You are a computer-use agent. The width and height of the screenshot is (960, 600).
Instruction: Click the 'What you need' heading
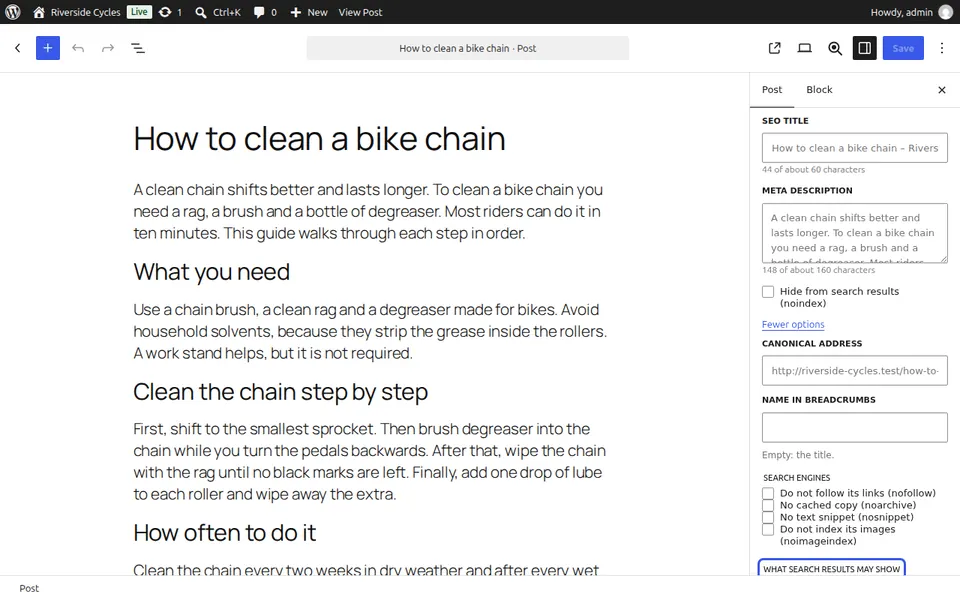click(x=211, y=272)
